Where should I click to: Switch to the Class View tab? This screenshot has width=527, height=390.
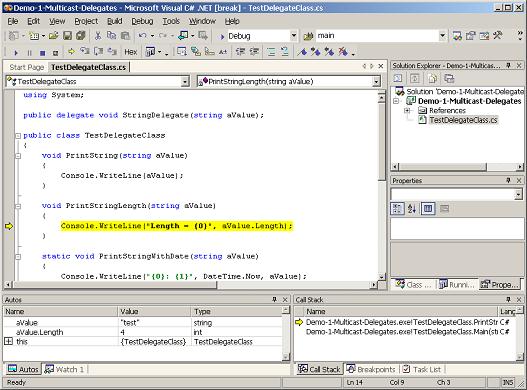[x=413, y=284]
